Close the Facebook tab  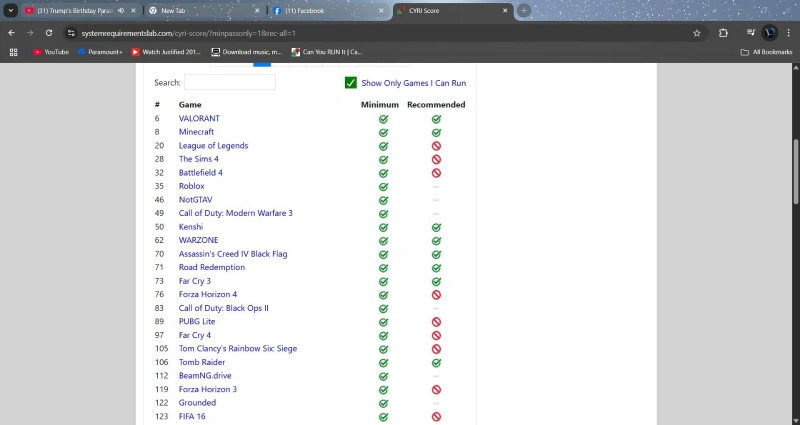381,11
